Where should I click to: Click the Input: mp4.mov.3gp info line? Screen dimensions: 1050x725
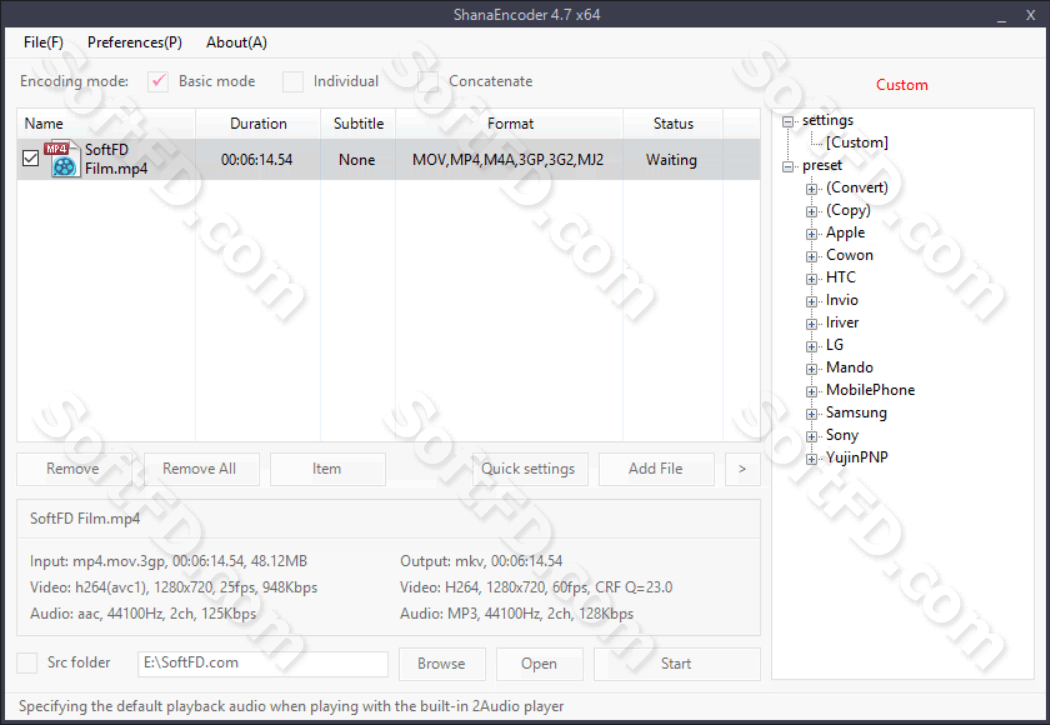[168, 562]
